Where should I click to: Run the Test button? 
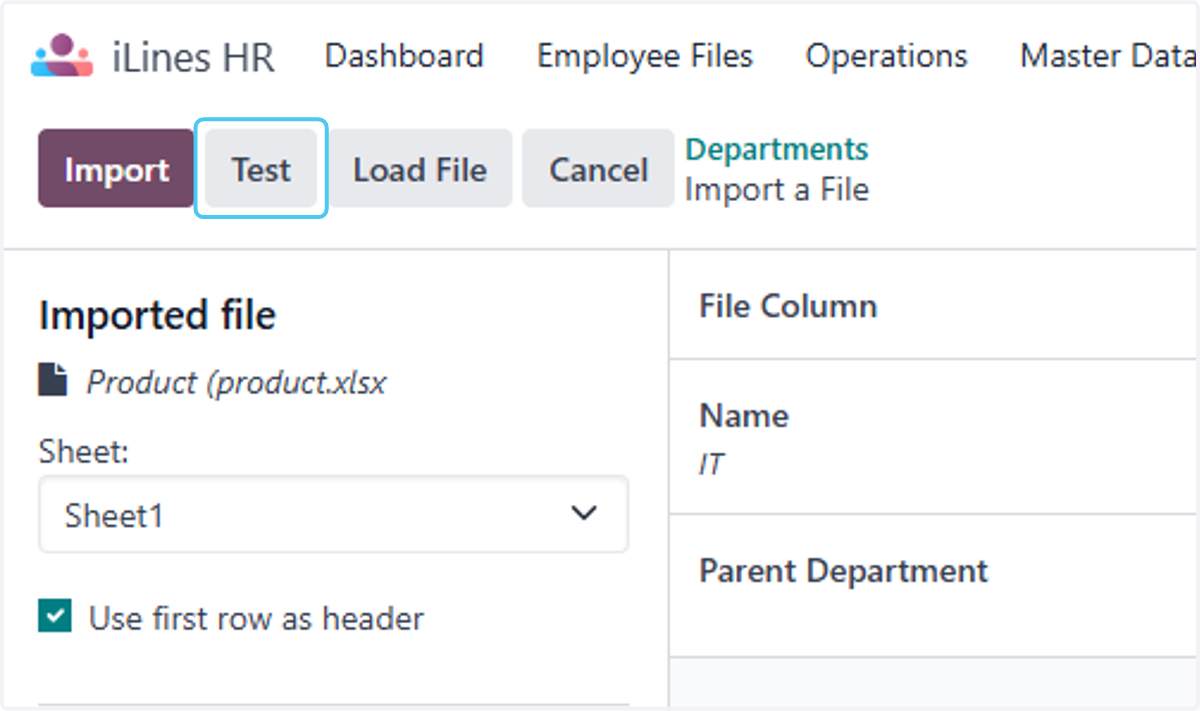click(261, 169)
